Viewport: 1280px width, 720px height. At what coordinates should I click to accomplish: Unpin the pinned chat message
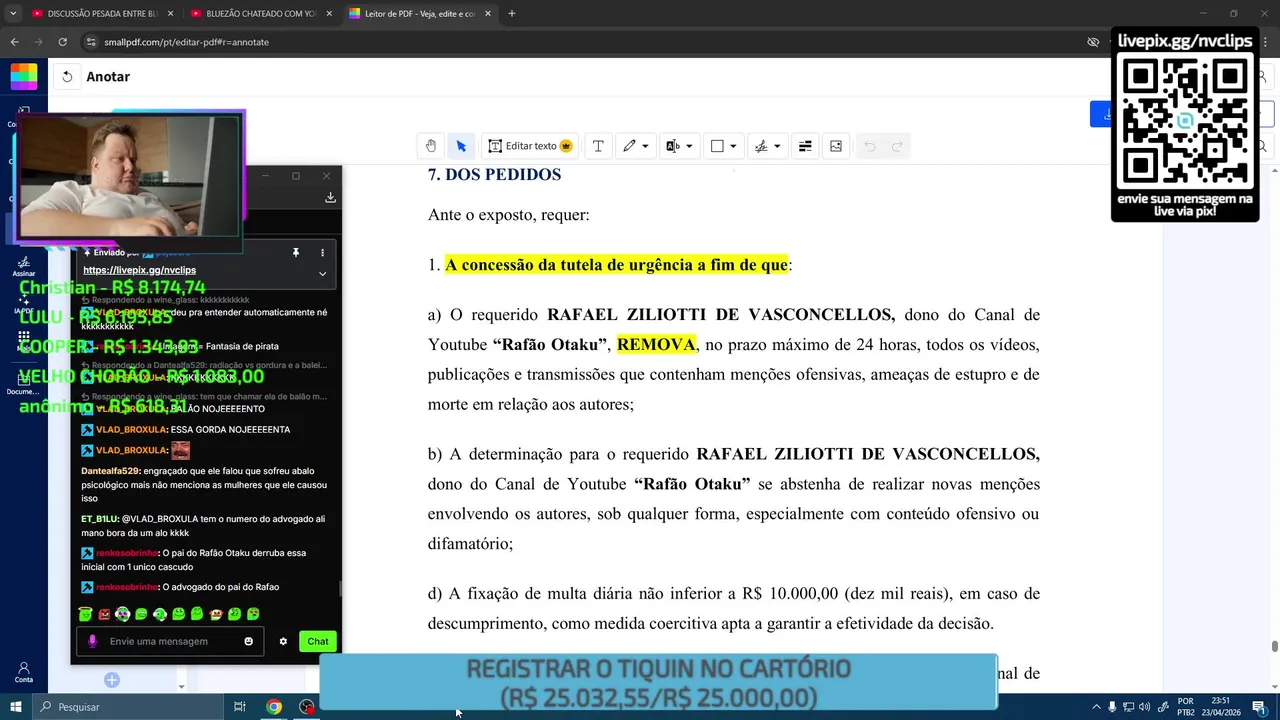click(x=296, y=253)
